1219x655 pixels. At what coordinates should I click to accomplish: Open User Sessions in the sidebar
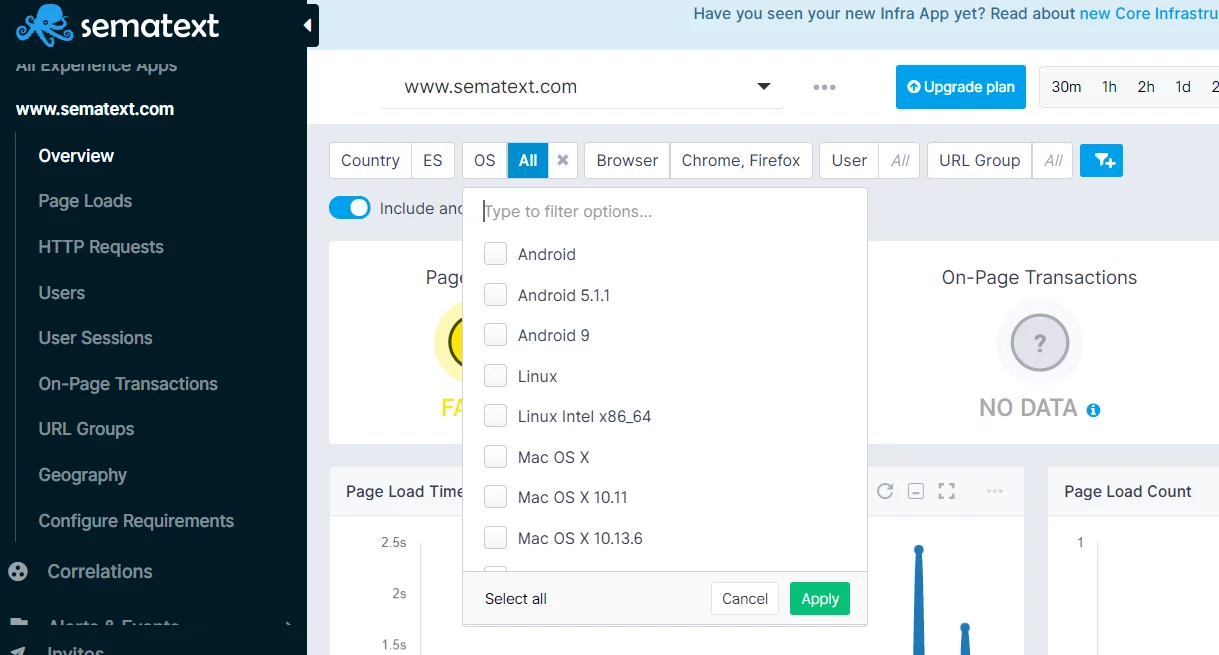[x=95, y=338]
